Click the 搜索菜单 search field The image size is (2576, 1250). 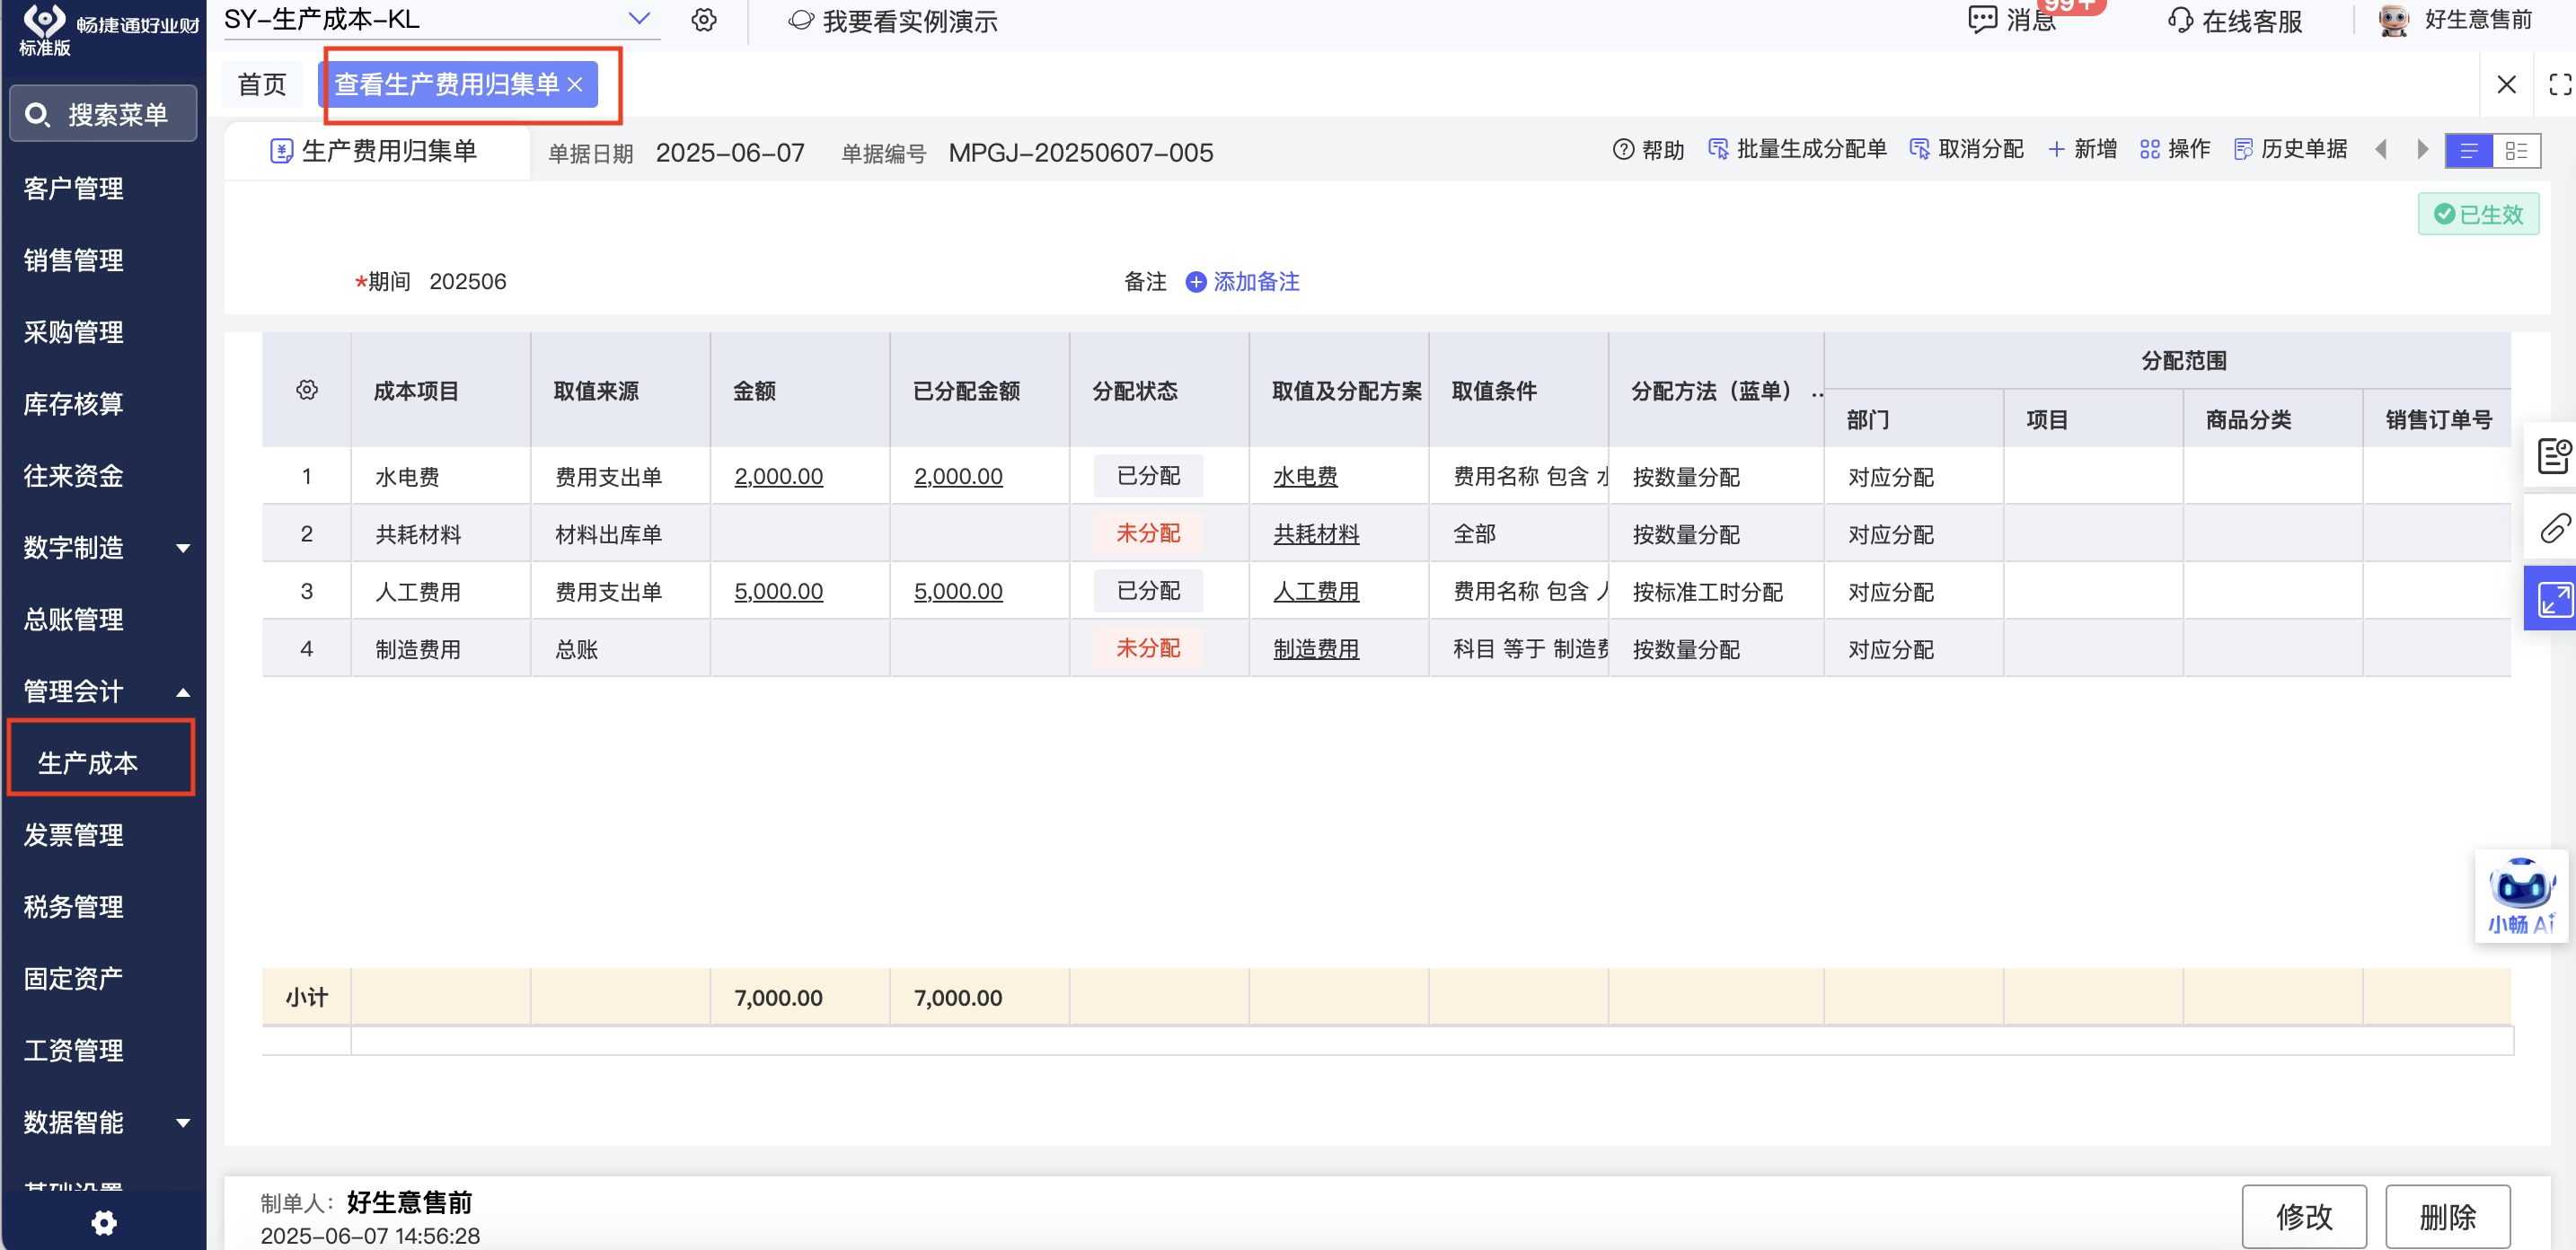[x=104, y=114]
